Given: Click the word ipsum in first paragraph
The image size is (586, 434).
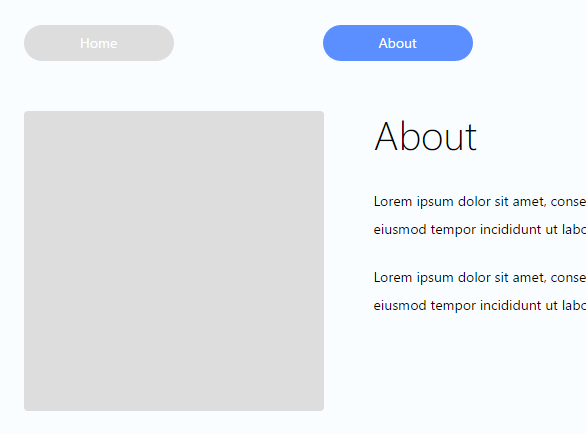Looking at the screenshot, I should click(435, 202).
